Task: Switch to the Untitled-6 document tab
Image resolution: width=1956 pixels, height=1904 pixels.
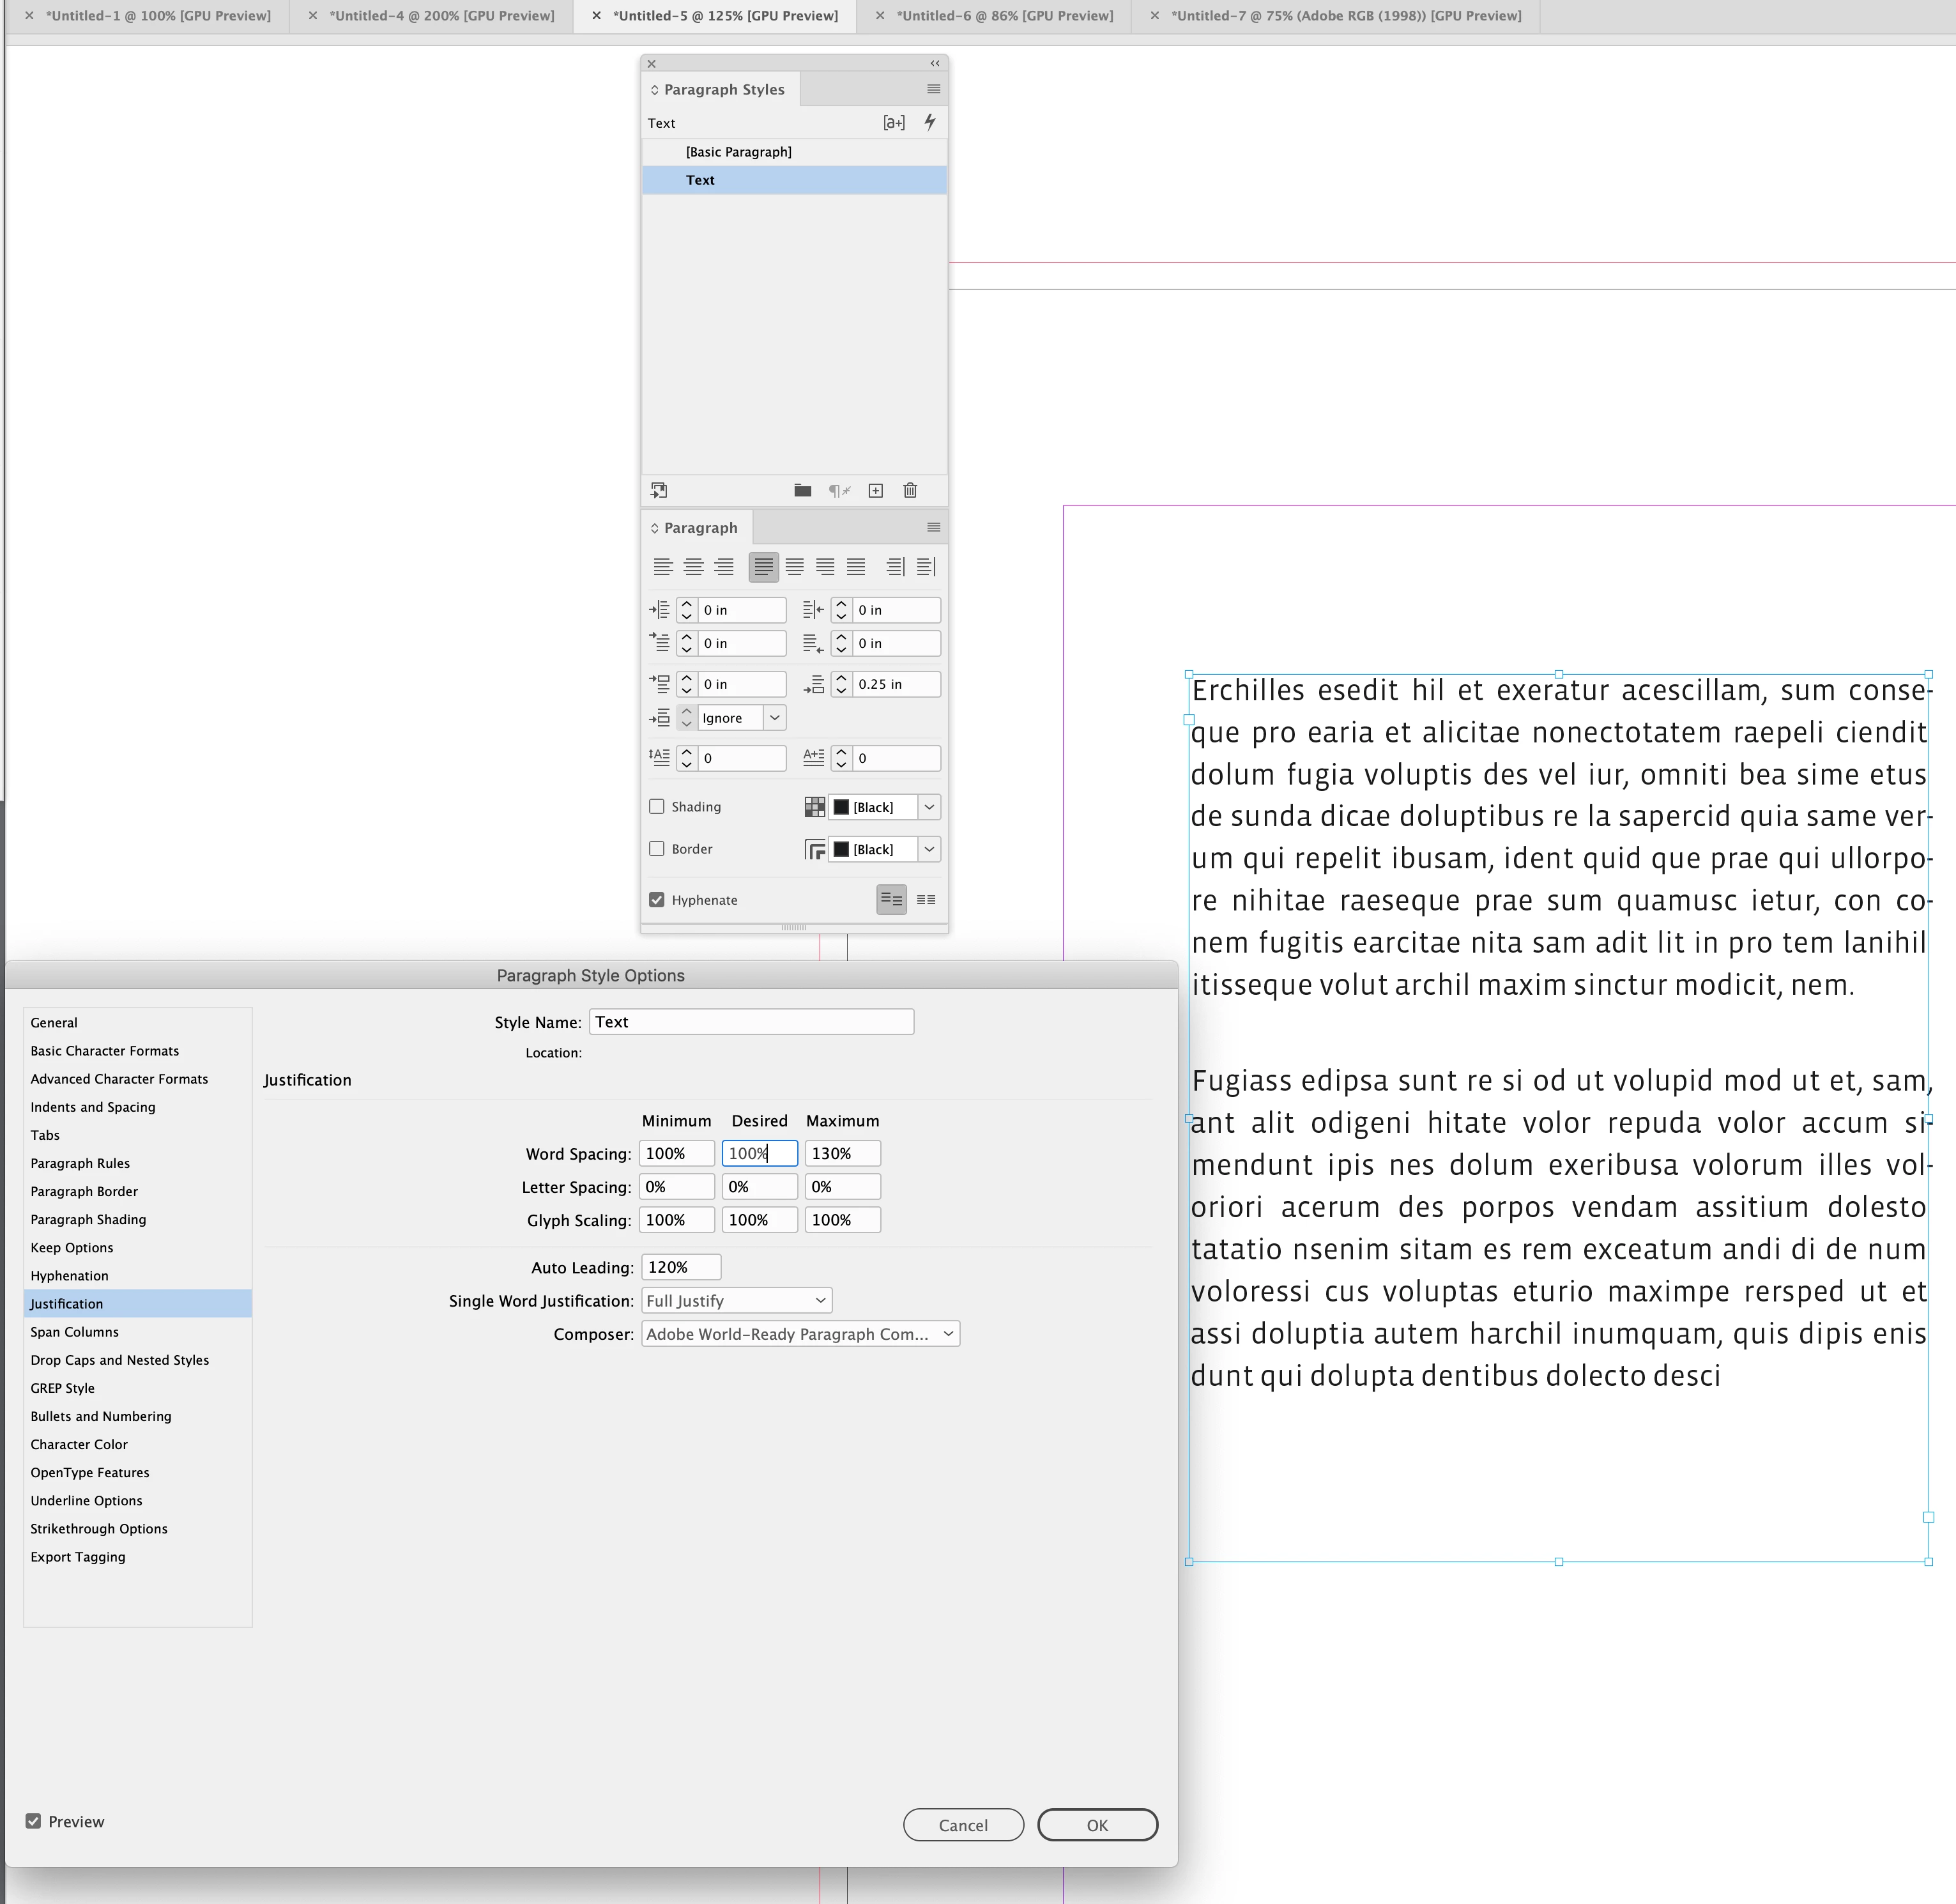Action: [x=1004, y=16]
